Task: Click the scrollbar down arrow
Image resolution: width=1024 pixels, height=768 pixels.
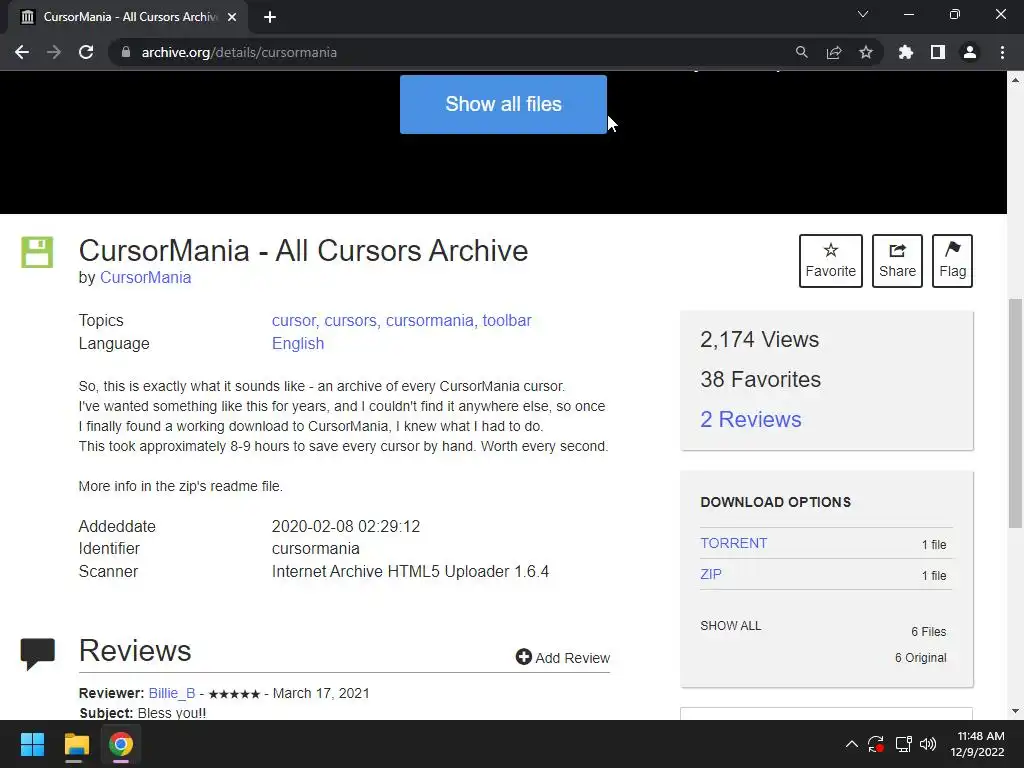Action: pyautogui.click(x=1015, y=711)
